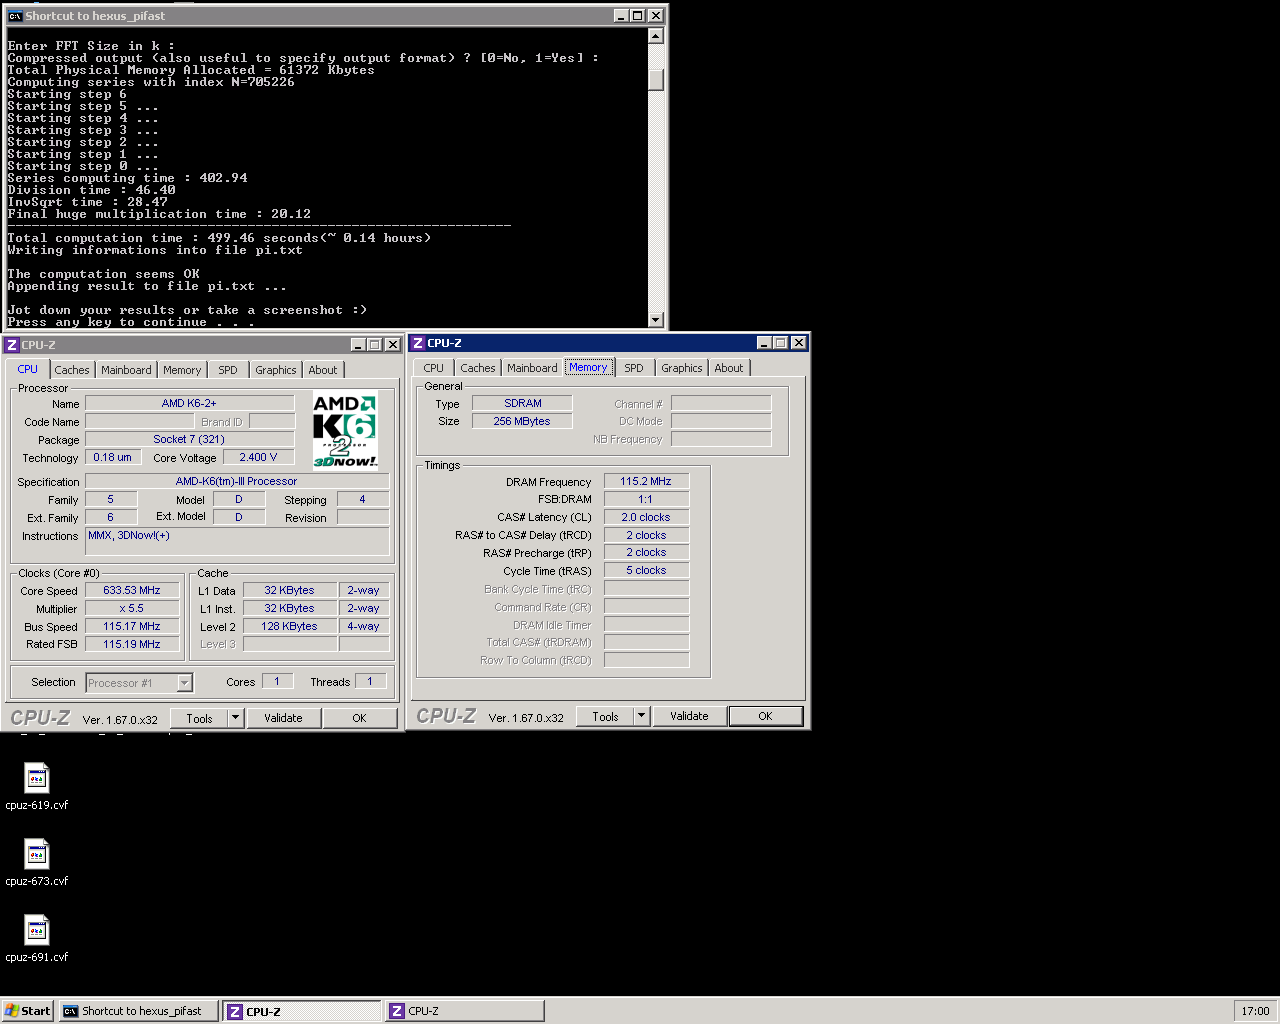
Task: Click the 1:1 FSB:DRAM ratio value
Action: point(646,499)
